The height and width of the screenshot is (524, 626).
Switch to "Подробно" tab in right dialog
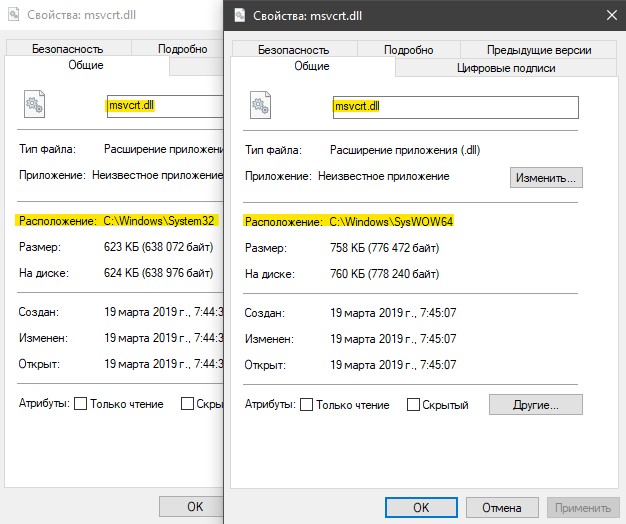[409, 50]
